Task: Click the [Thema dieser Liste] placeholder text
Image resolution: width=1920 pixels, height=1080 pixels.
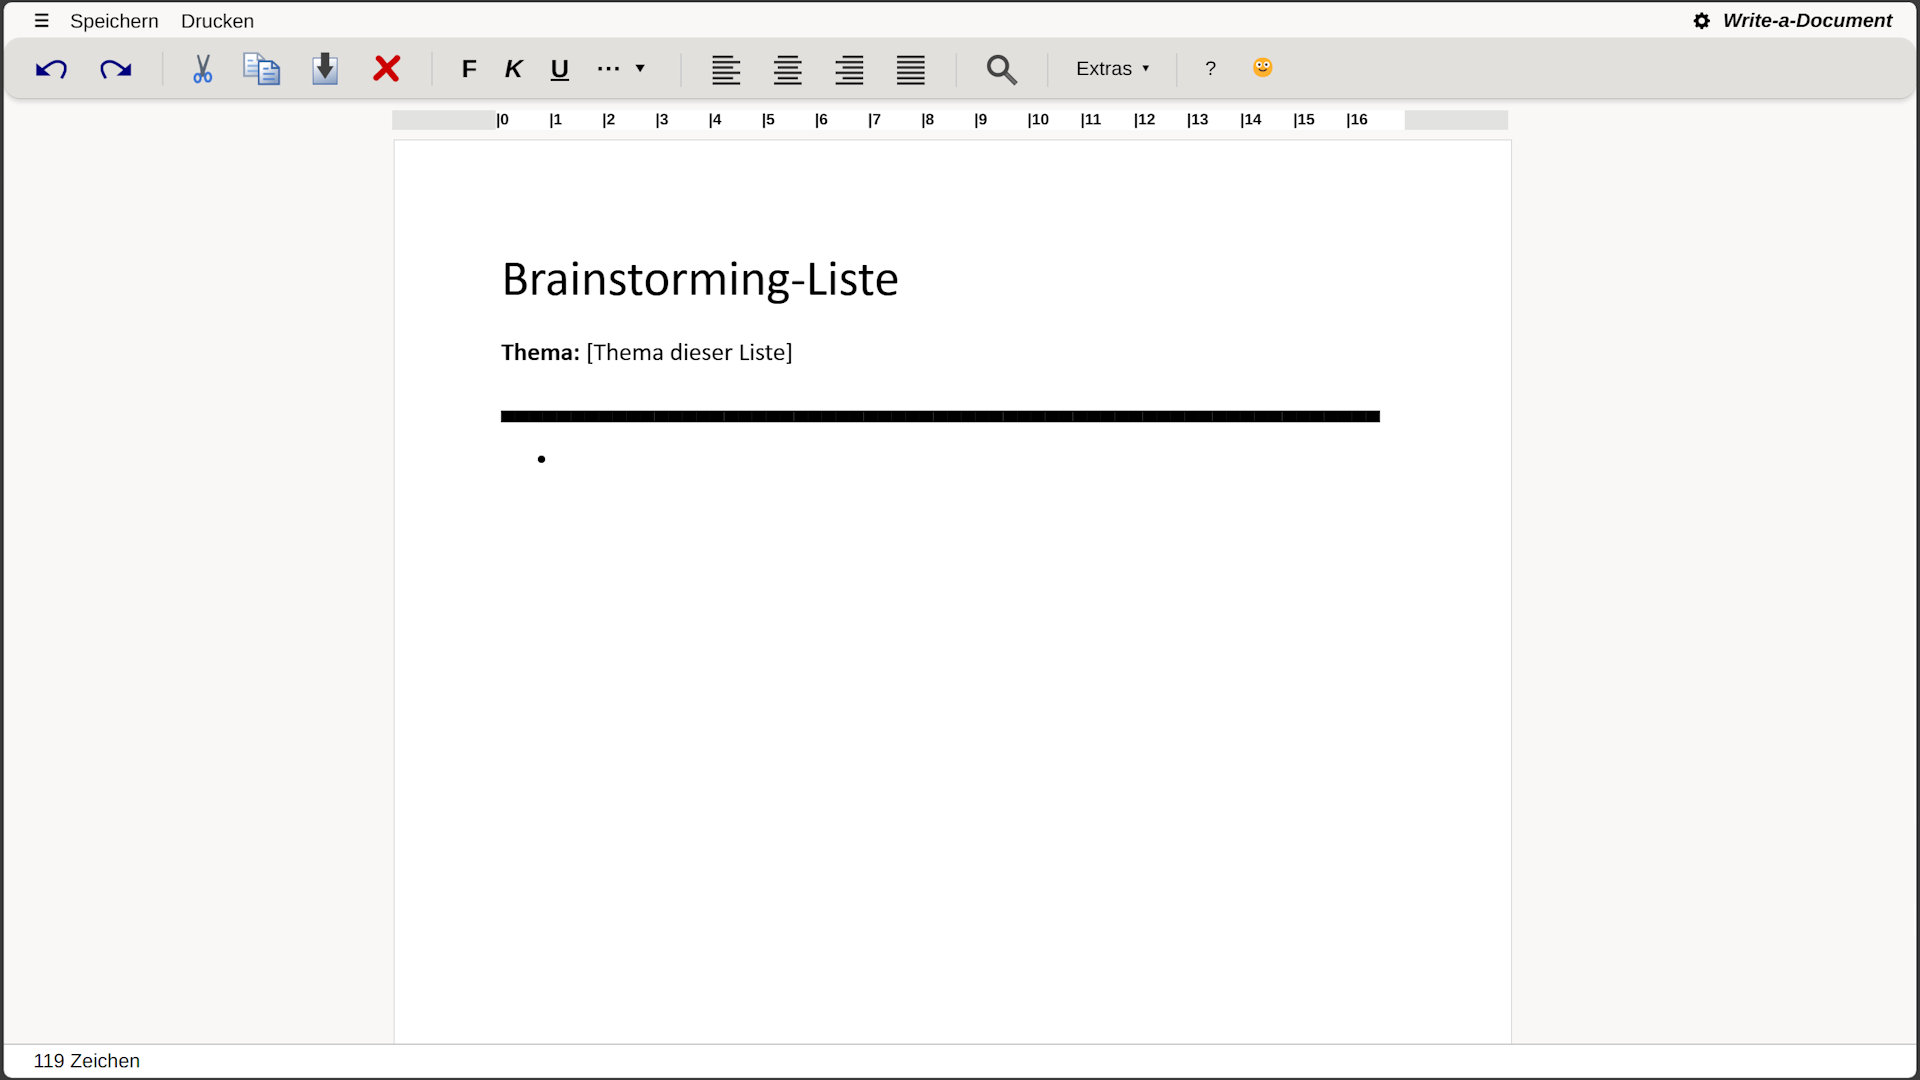Action: [x=689, y=353]
